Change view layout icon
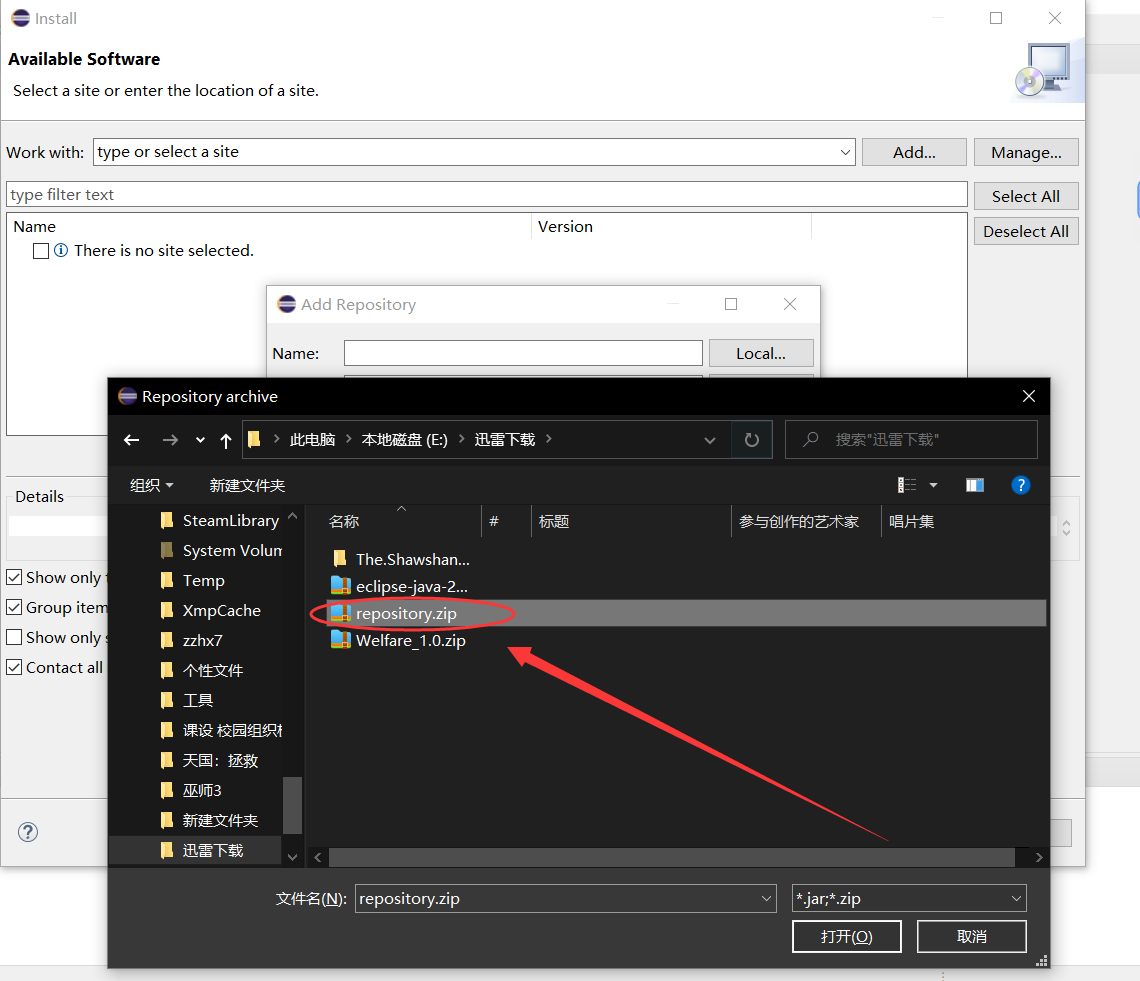1140x981 pixels. pos(907,485)
